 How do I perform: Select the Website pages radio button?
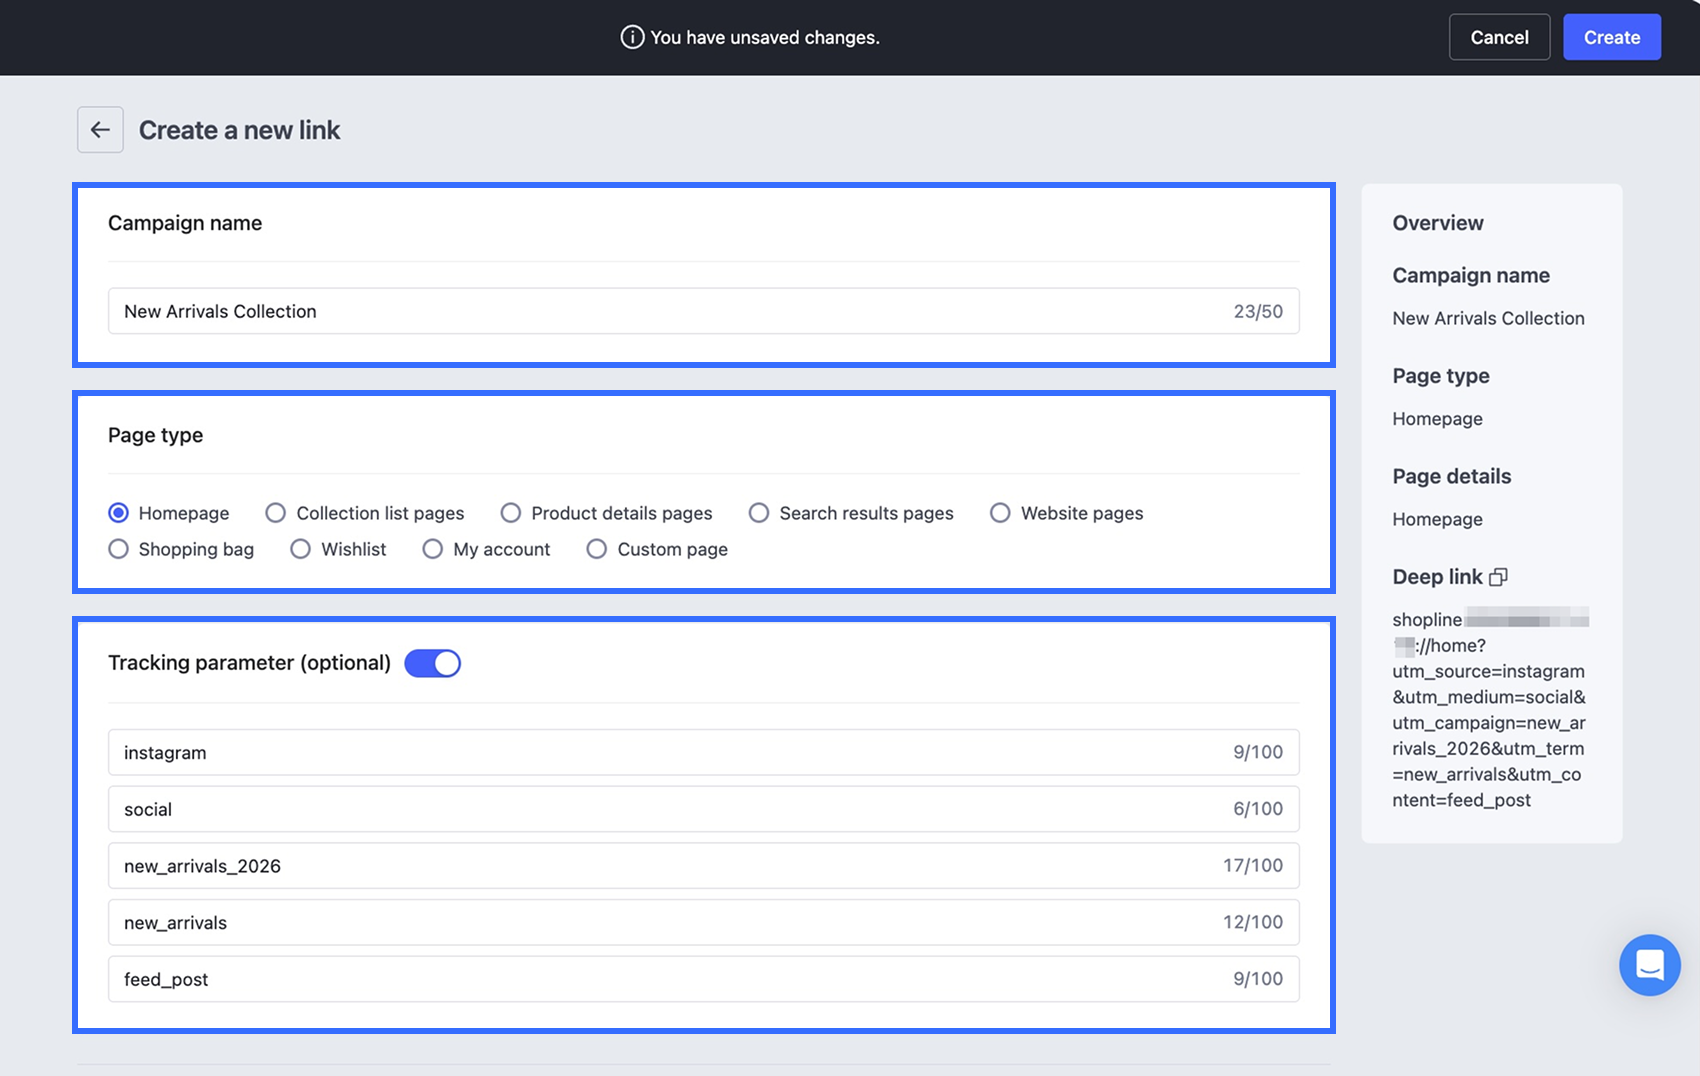coord(1000,513)
